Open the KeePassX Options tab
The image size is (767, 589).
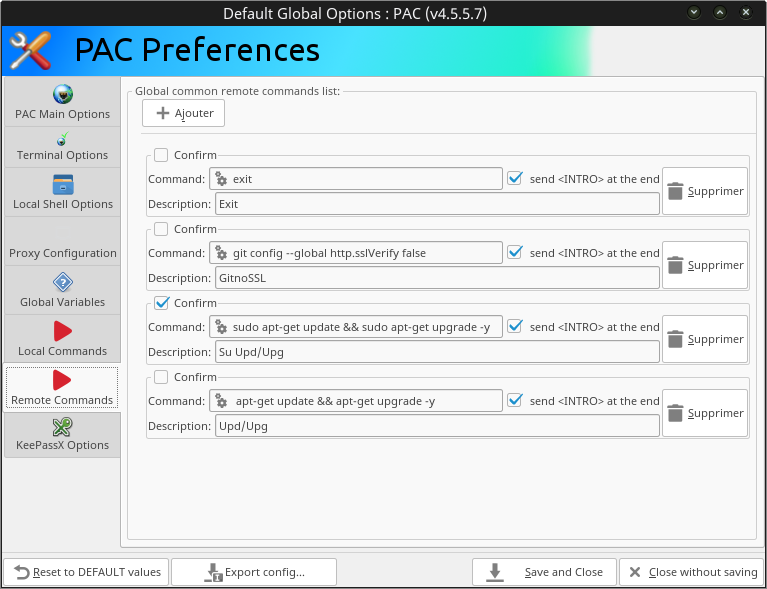coord(62,435)
